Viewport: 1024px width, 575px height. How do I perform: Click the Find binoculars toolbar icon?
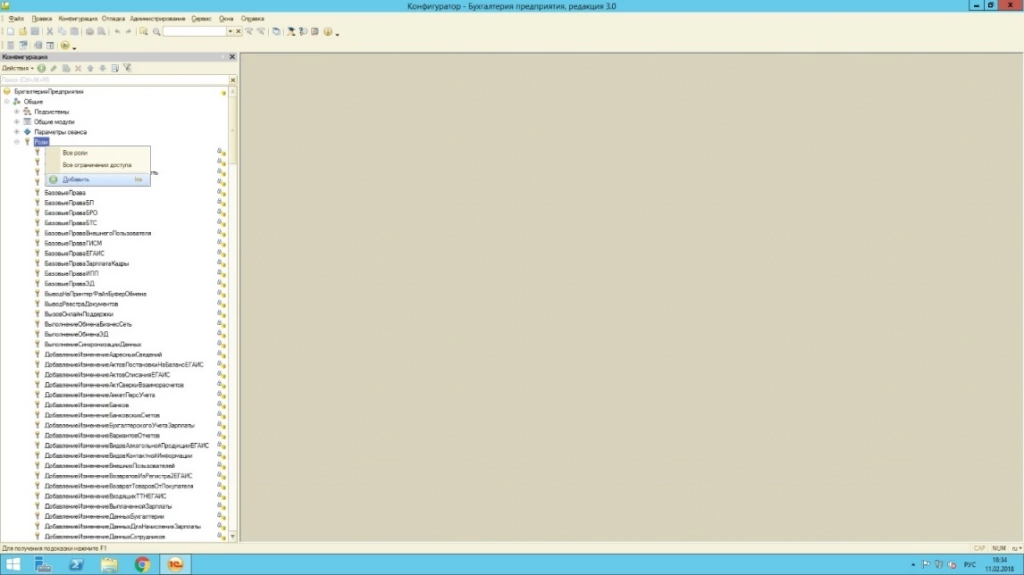(144, 31)
